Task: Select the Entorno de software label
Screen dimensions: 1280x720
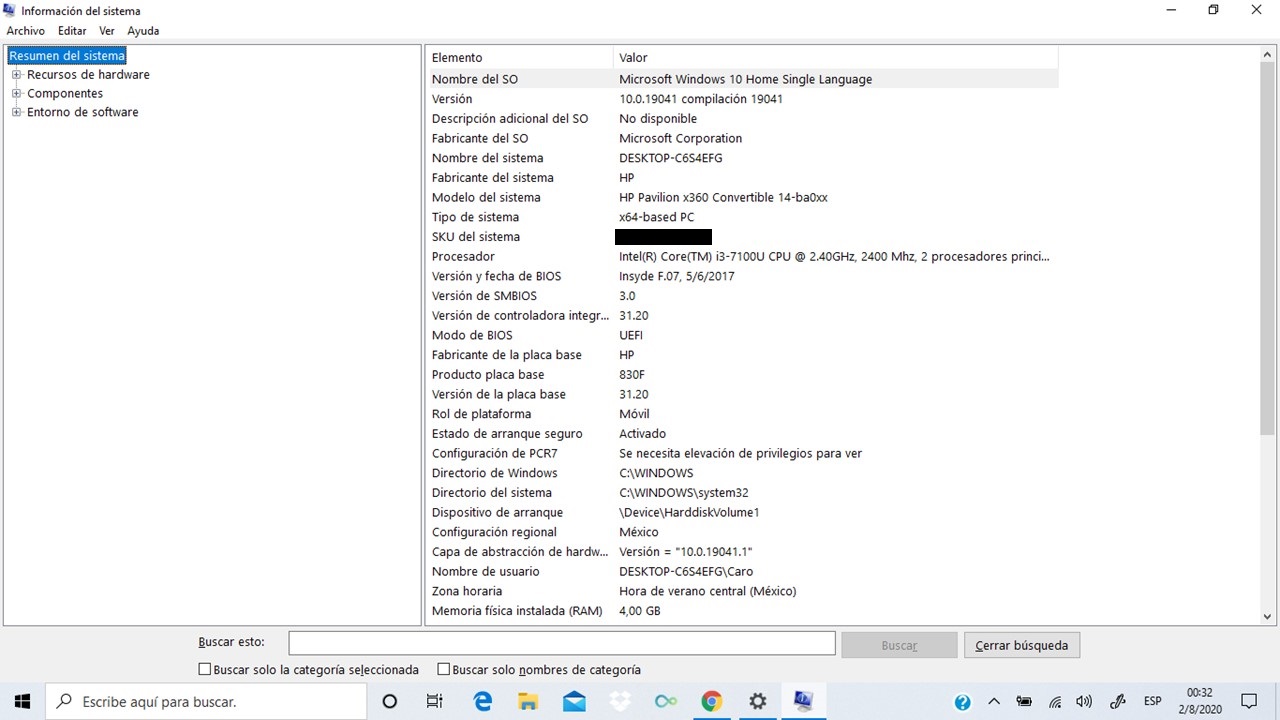Action: [x=83, y=113]
